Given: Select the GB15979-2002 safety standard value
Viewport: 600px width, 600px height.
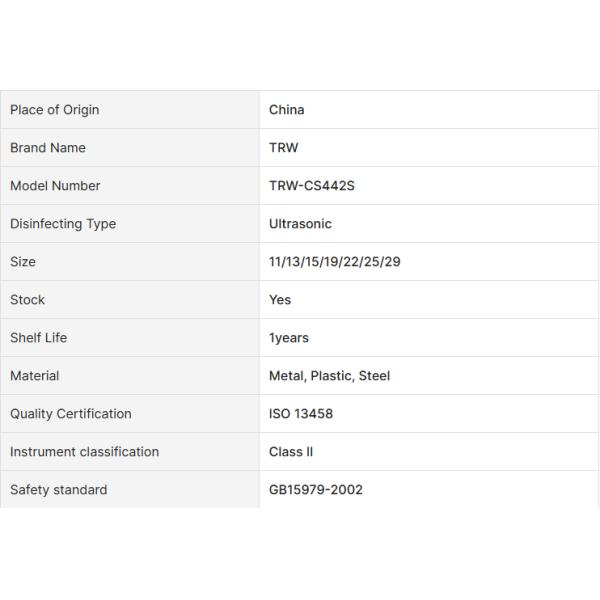Looking at the screenshot, I should (316, 490).
